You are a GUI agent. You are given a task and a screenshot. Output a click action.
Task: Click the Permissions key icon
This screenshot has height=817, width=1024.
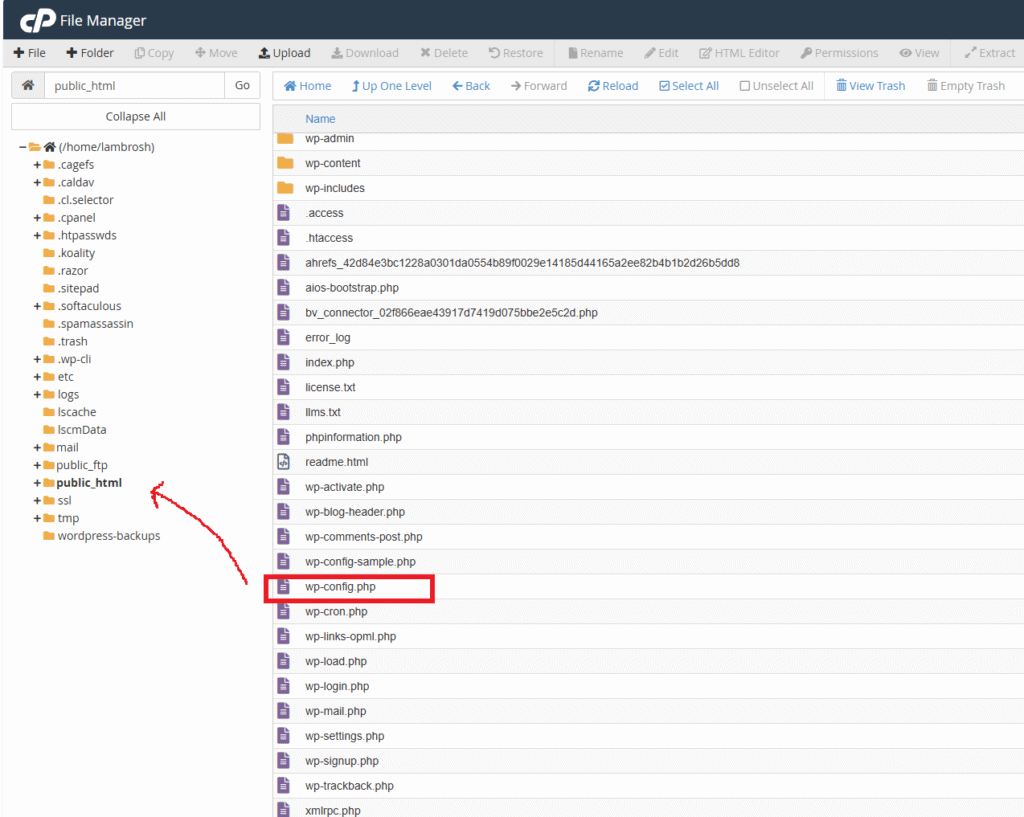806,53
